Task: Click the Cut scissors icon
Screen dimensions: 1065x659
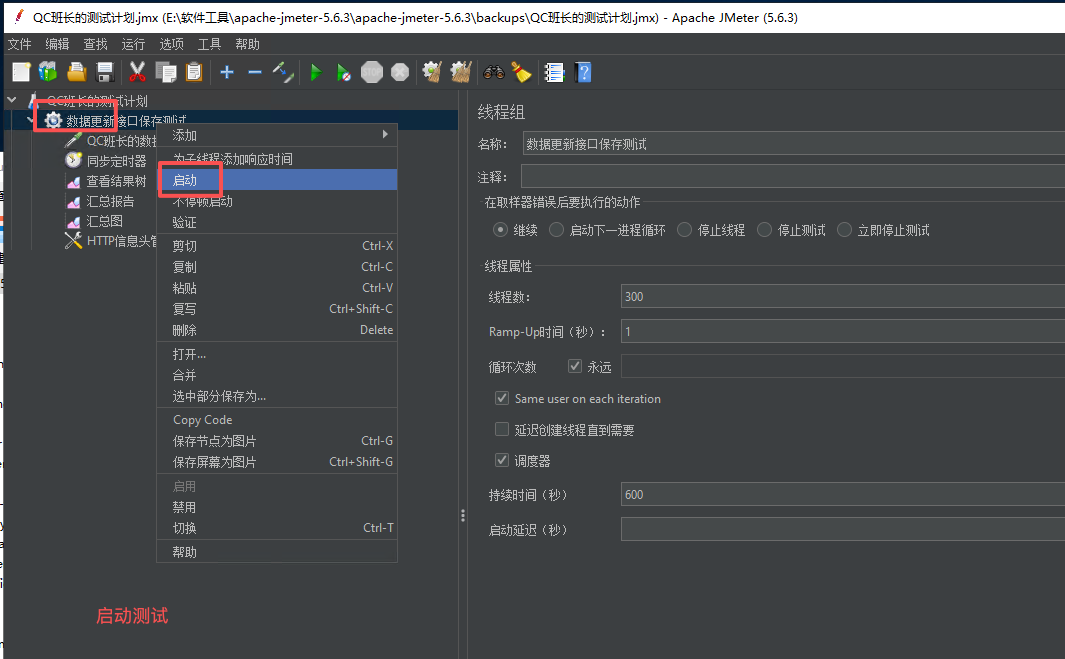Action: point(137,72)
